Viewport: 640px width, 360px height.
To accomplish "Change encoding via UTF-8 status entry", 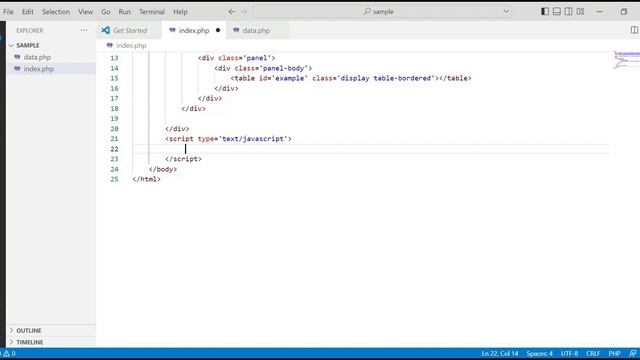I will coord(569,353).
